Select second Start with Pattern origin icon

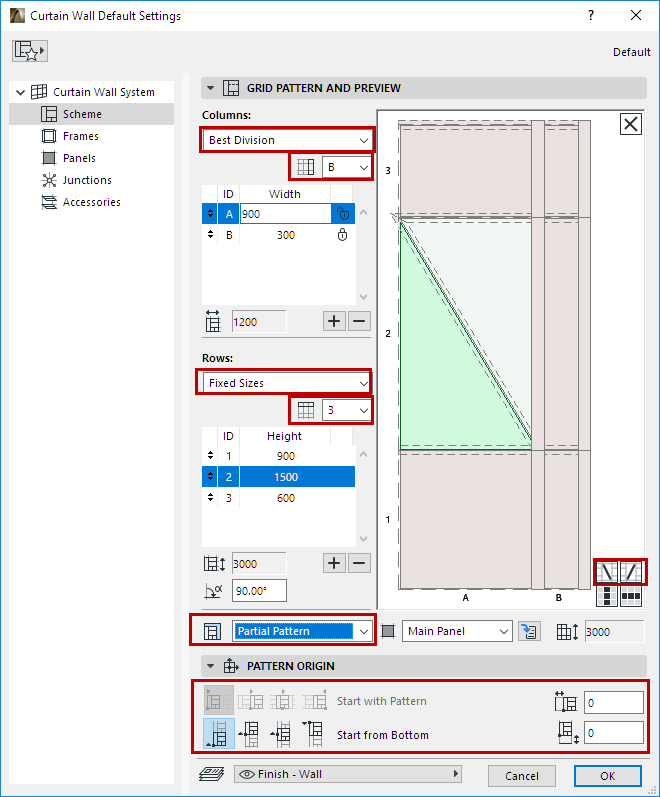[x=251, y=701]
